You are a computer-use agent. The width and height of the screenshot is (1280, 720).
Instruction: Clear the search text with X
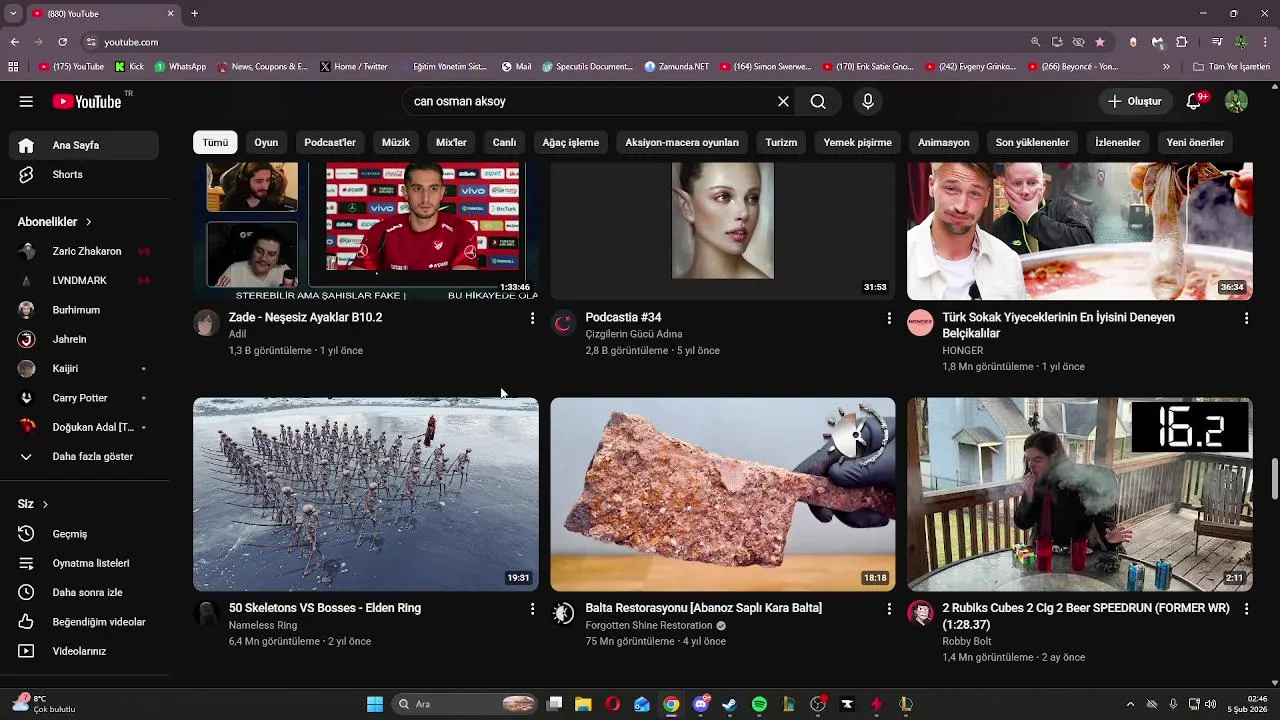click(783, 101)
